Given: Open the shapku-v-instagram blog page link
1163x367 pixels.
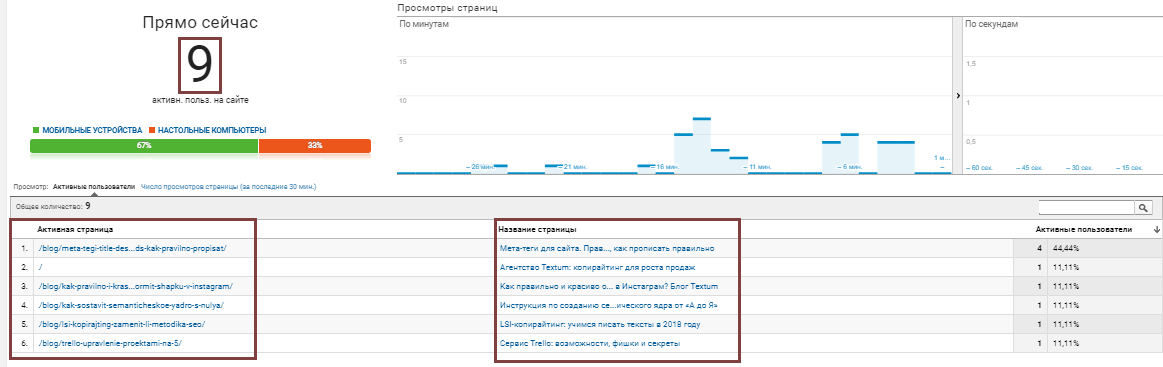Looking at the screenshot, I should tap(136, 286).
